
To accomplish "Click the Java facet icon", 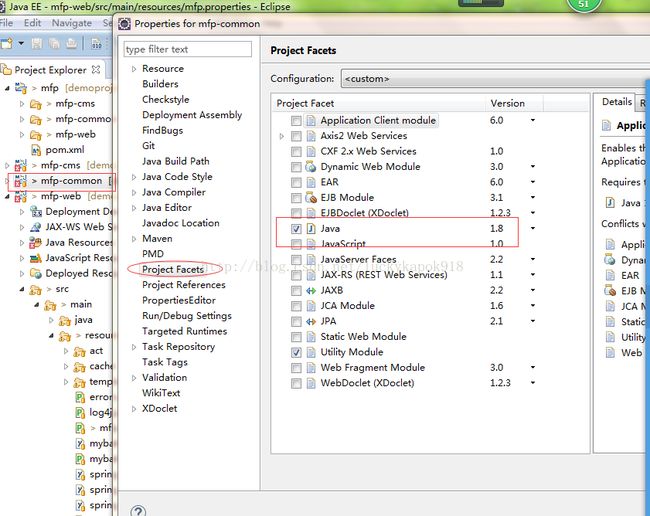I will (311, 229).
